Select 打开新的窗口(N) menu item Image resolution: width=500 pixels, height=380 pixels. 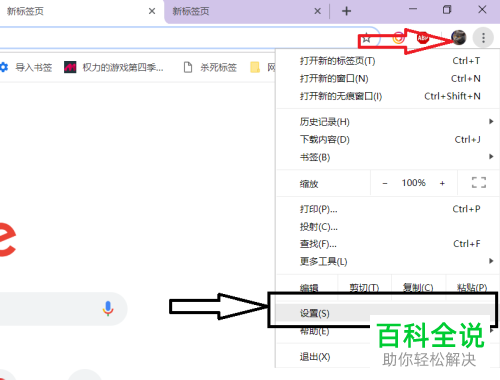[388, 79]
